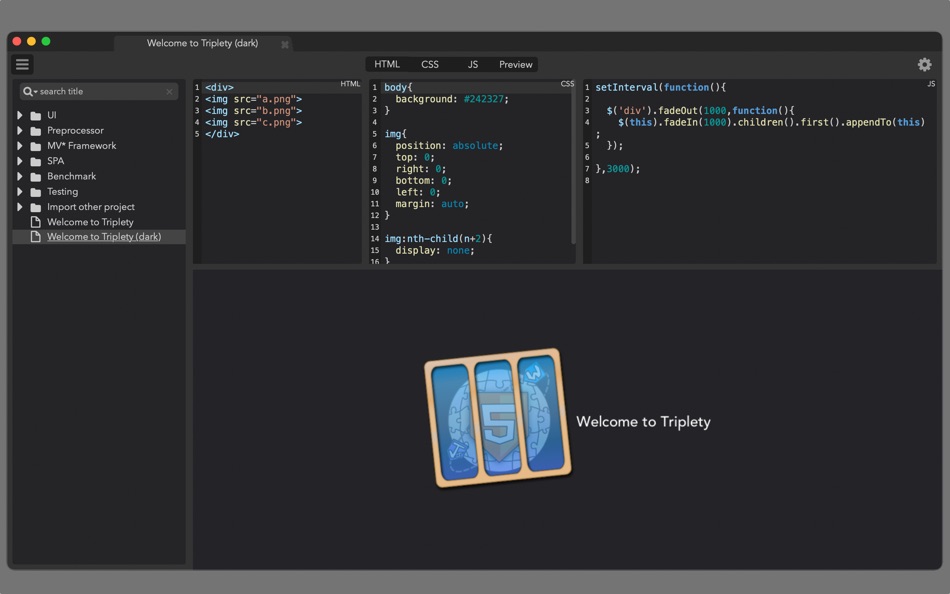Click the Triplety logo in preview
Image resolution: width=950 pixels, height=594 pixels.
click(x=498, y=418)
